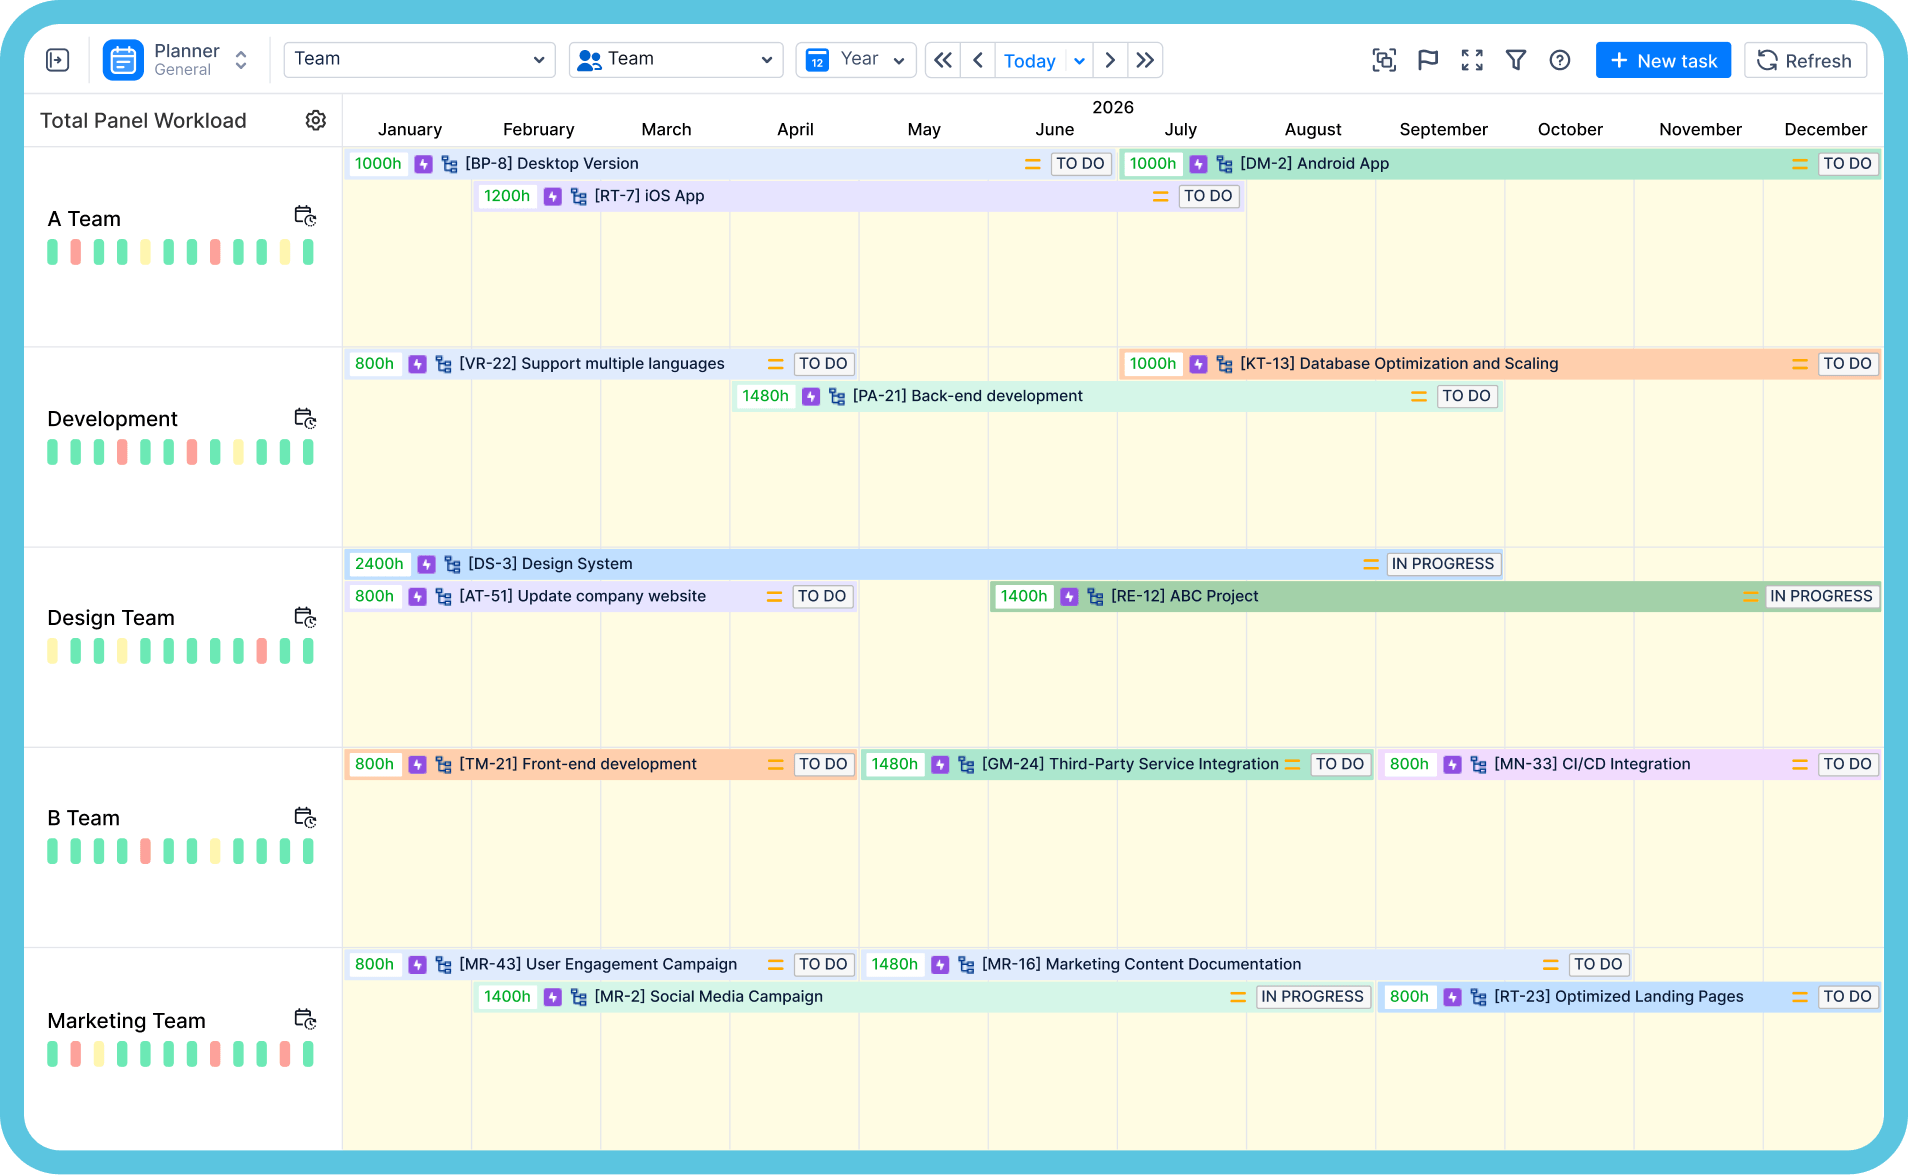1908x1175 pixels.
Task: Click B Team calendar schedule icon
Action: 305,817
